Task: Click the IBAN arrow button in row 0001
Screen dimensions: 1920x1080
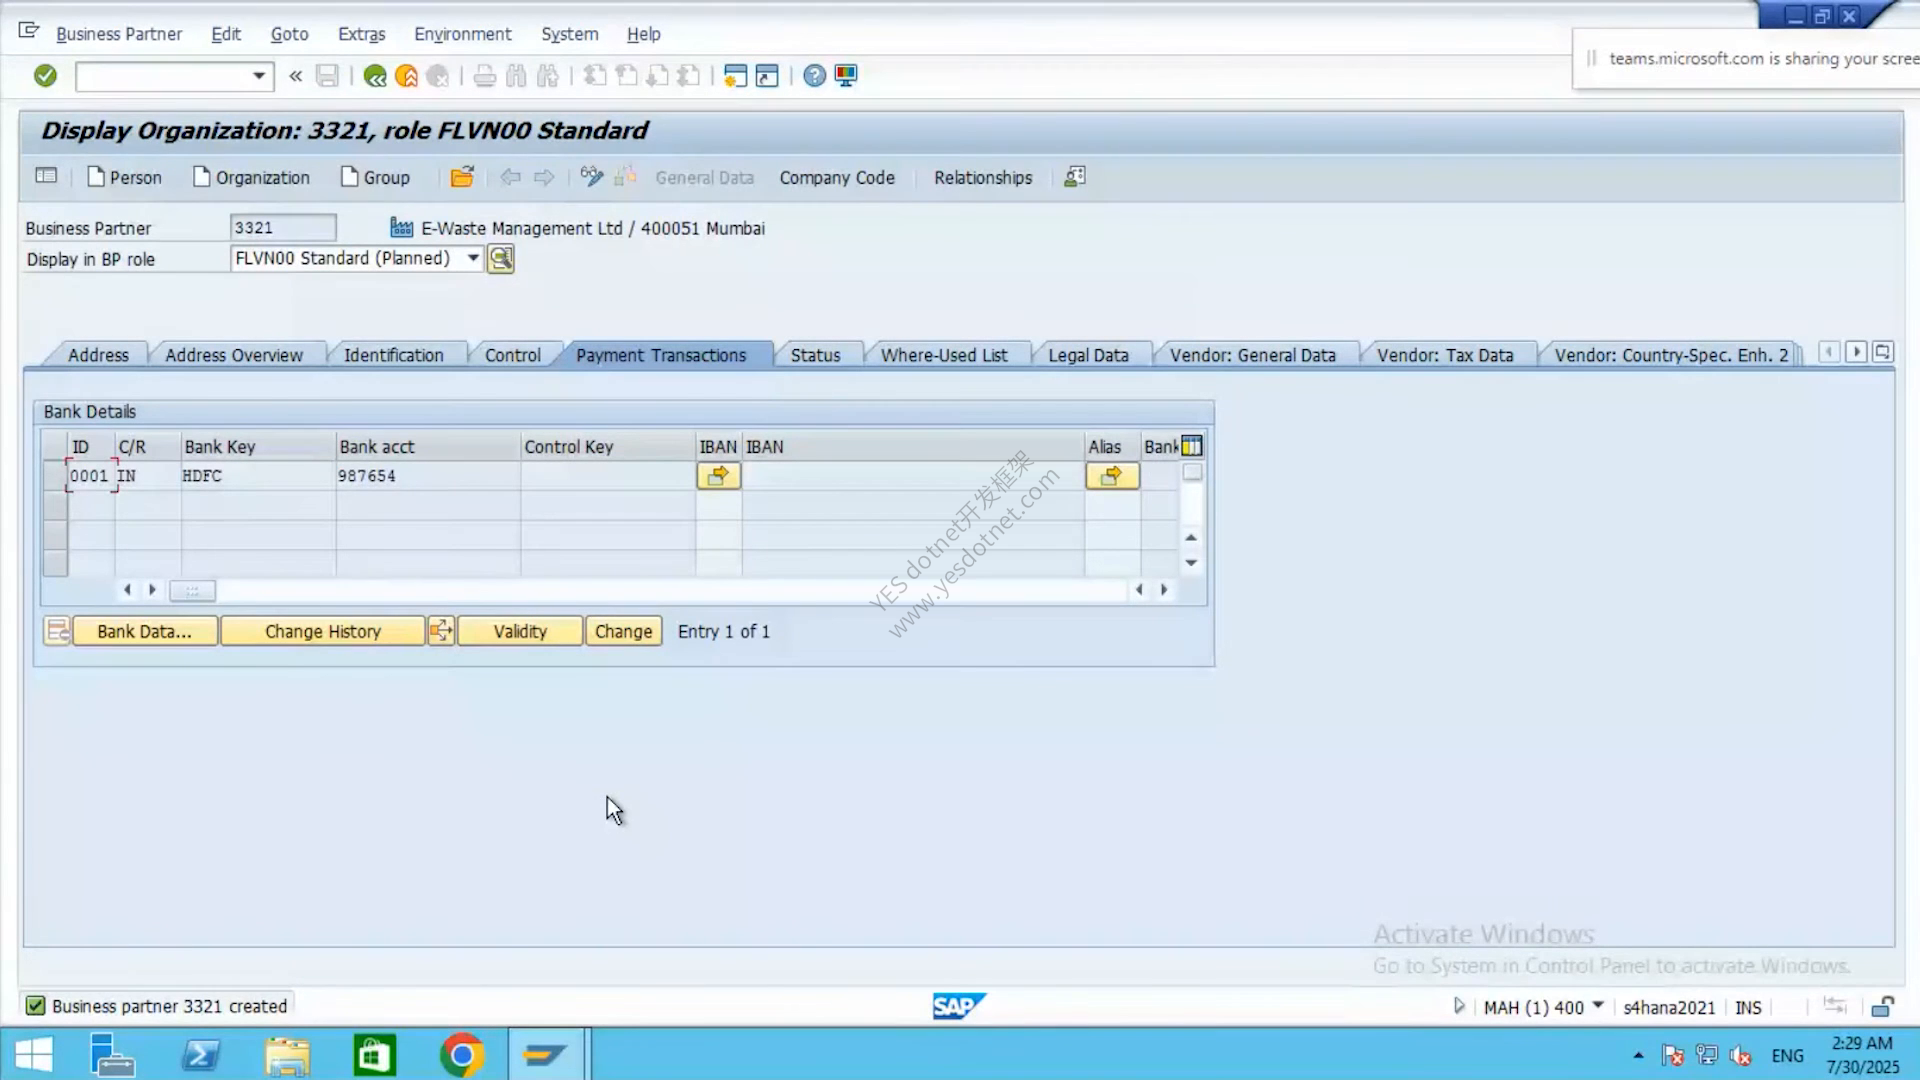Action: (719, 476)
